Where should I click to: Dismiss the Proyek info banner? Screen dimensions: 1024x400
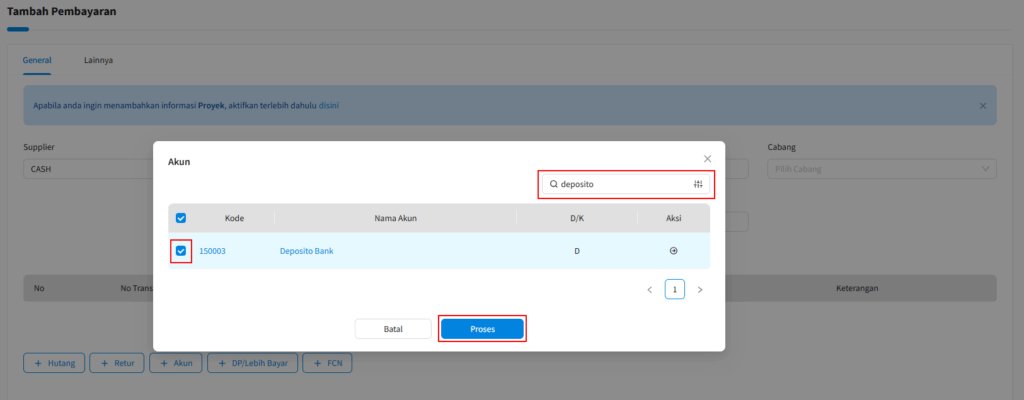tap(982, 105)
